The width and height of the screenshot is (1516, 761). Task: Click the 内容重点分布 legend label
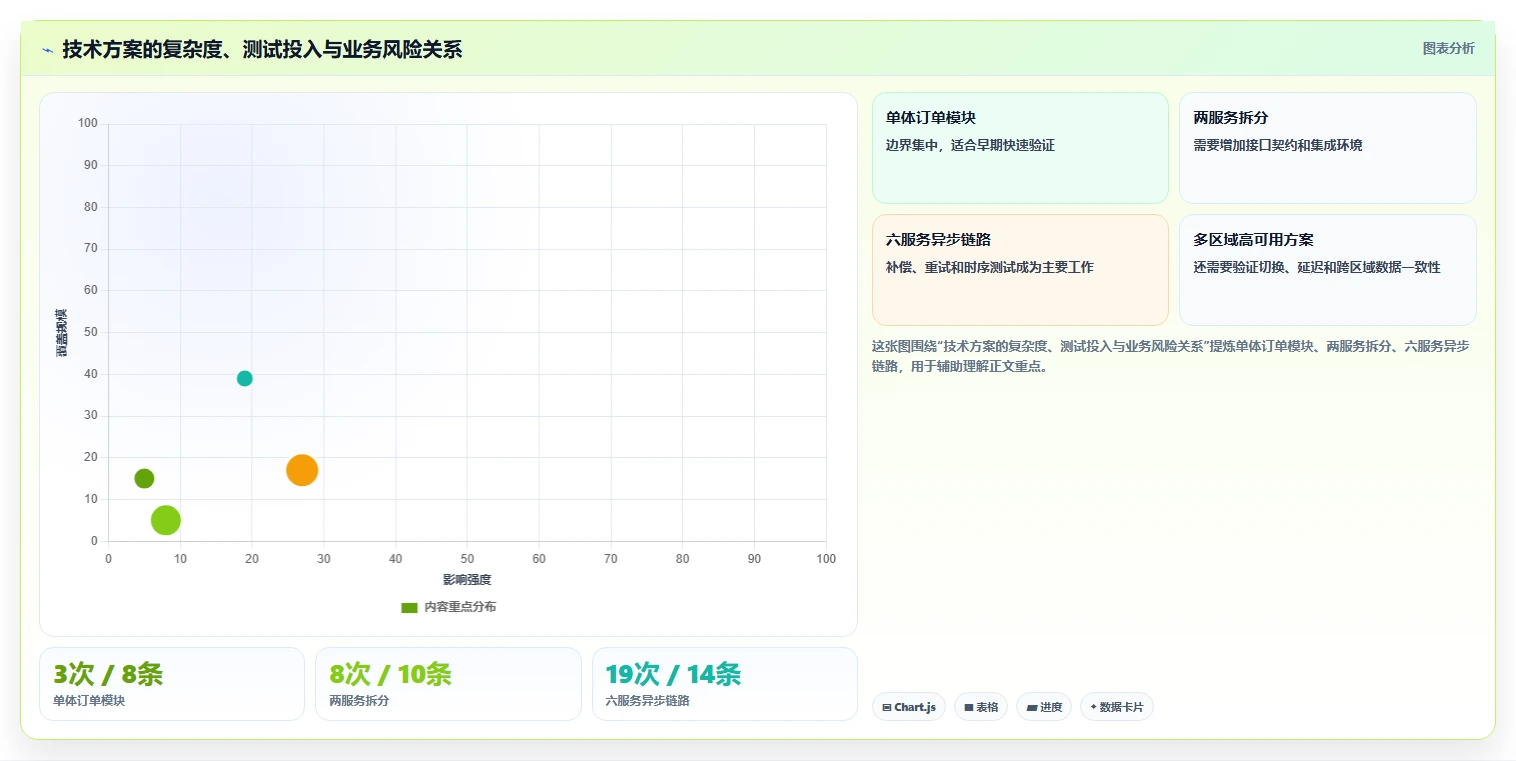pos(460,607)
